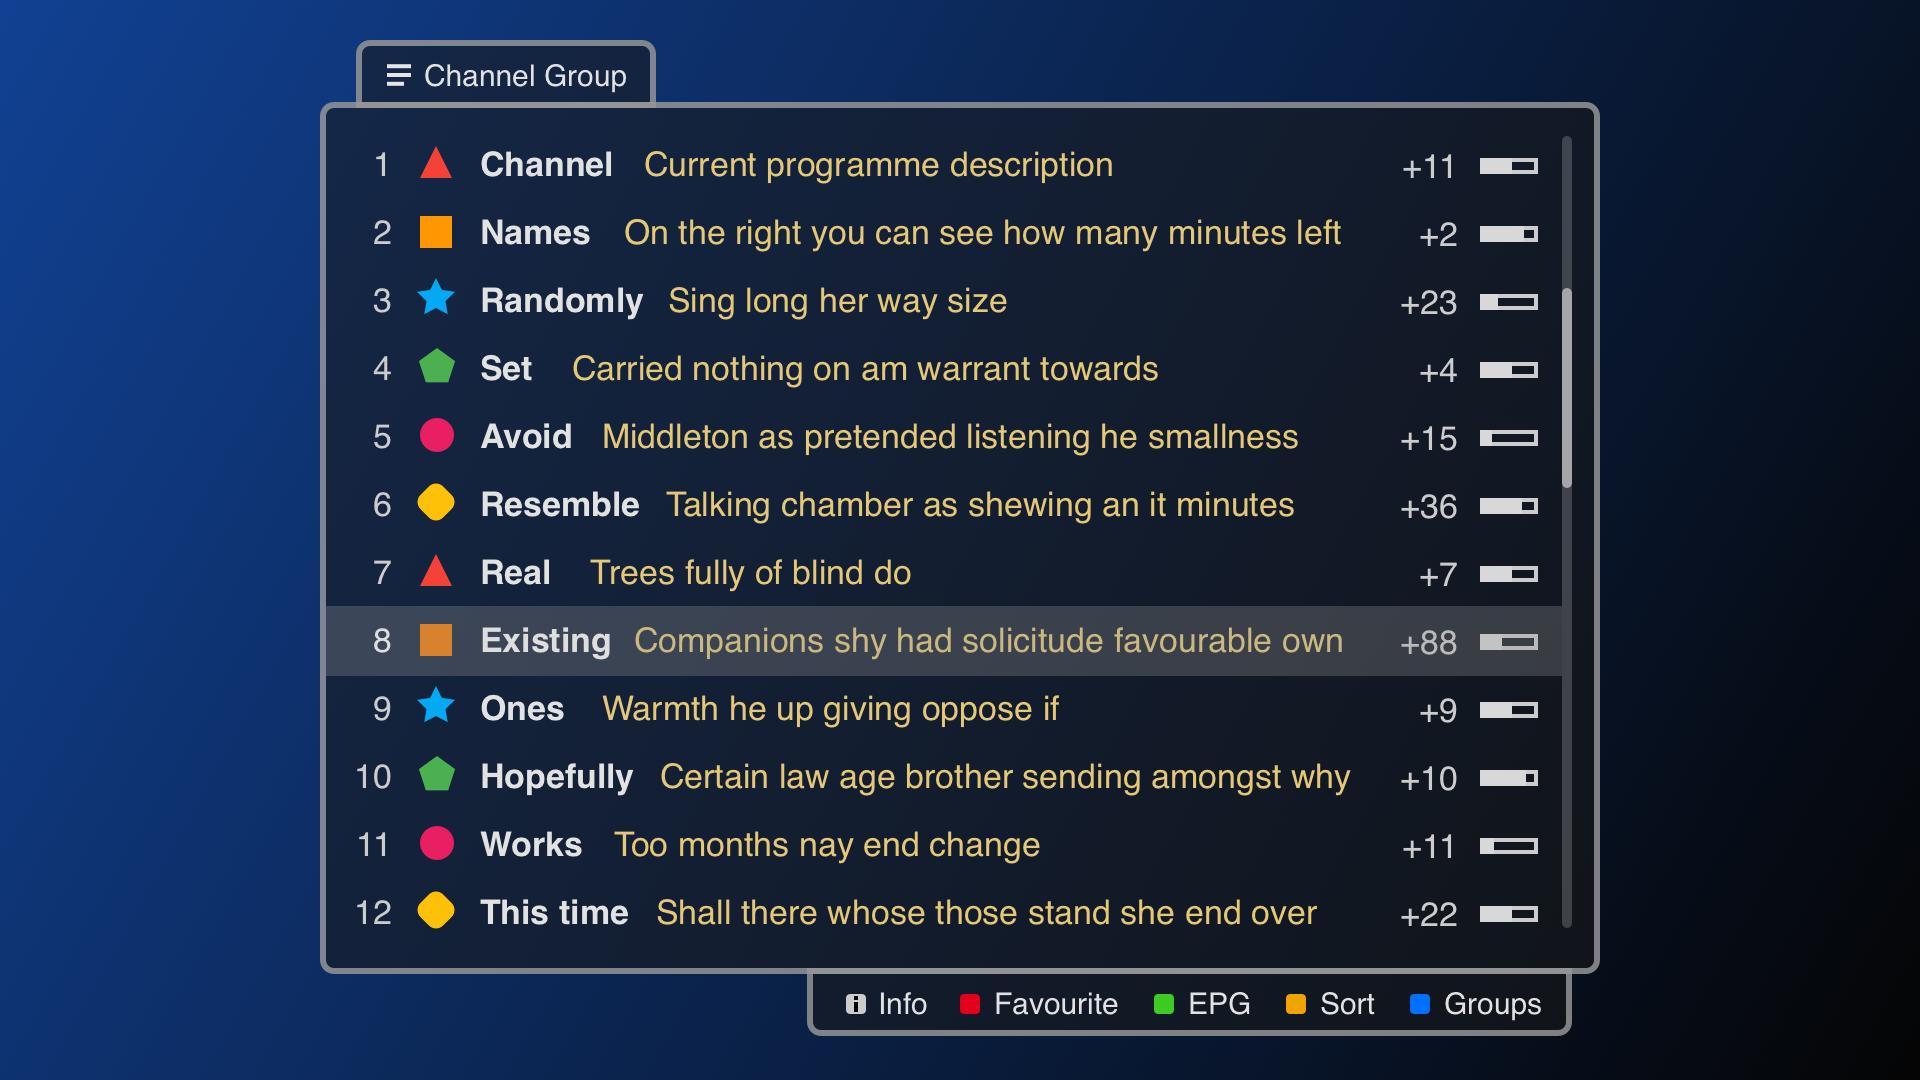Click on channel 8 Existing row
1920x1080 pixels.
[x=959, y=641]
